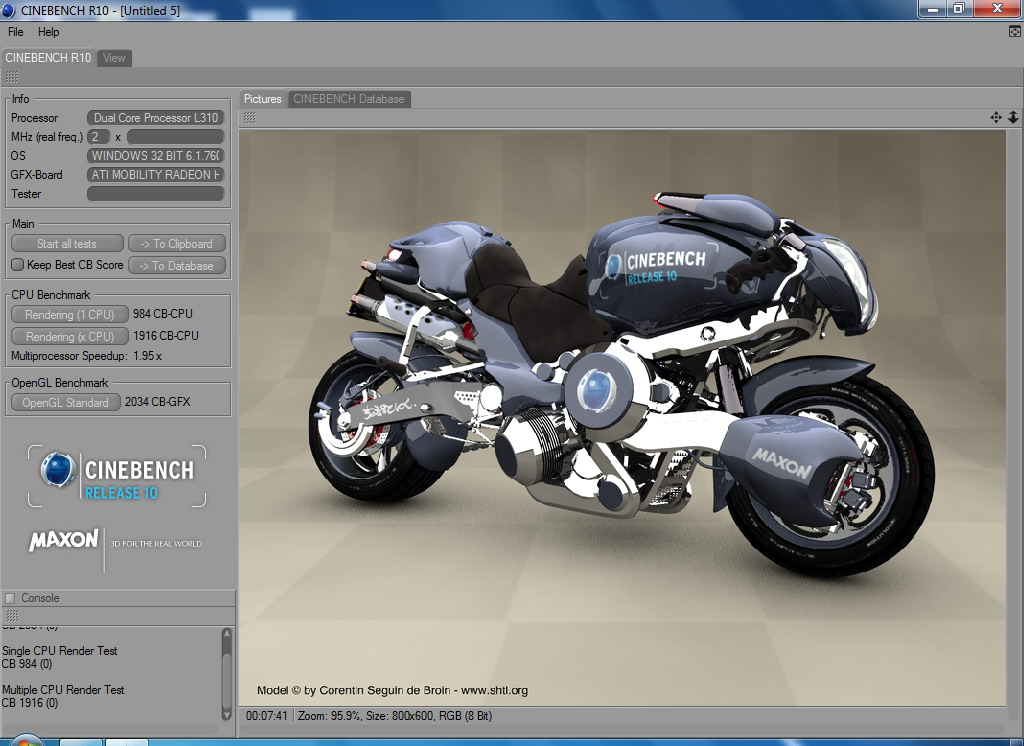Click the CINEBENCH title bar app icon
This screenshot has height=746, width=1024.
[8, 10]
